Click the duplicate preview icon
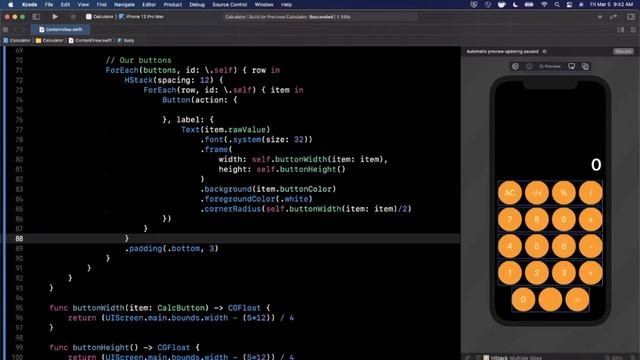Image resolution: width=640 pixels, height=360 pixels. (585, 66)
